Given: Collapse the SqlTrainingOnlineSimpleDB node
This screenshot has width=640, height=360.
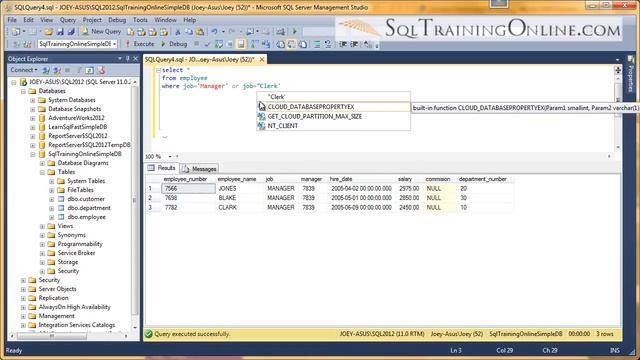Looking at the screenshot, I should pos(33,154).
